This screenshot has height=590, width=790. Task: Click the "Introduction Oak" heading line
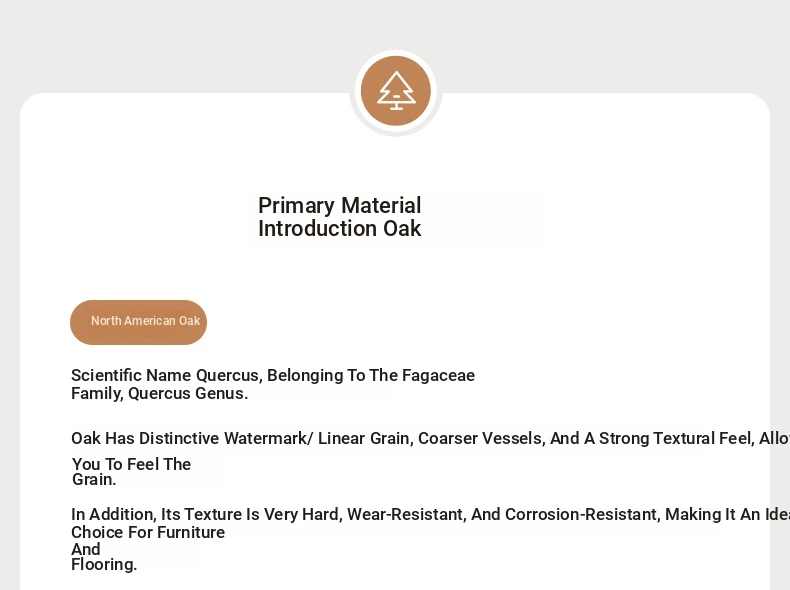[339, 229]
